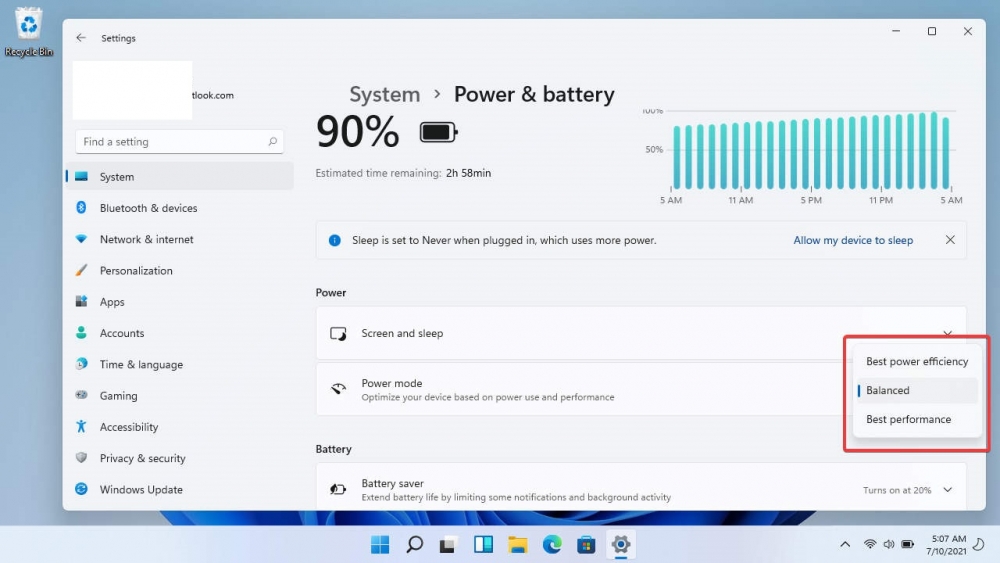The image size is (1000, 563).
Task: Open File Explorer from the taskbar
Action: [x=517, y=545]
